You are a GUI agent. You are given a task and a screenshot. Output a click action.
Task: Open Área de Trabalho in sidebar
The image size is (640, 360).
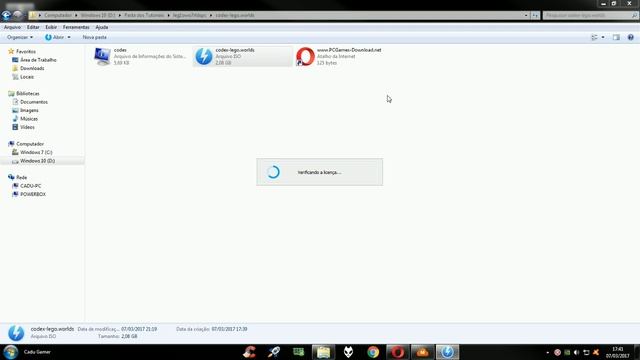pos(38,60)
